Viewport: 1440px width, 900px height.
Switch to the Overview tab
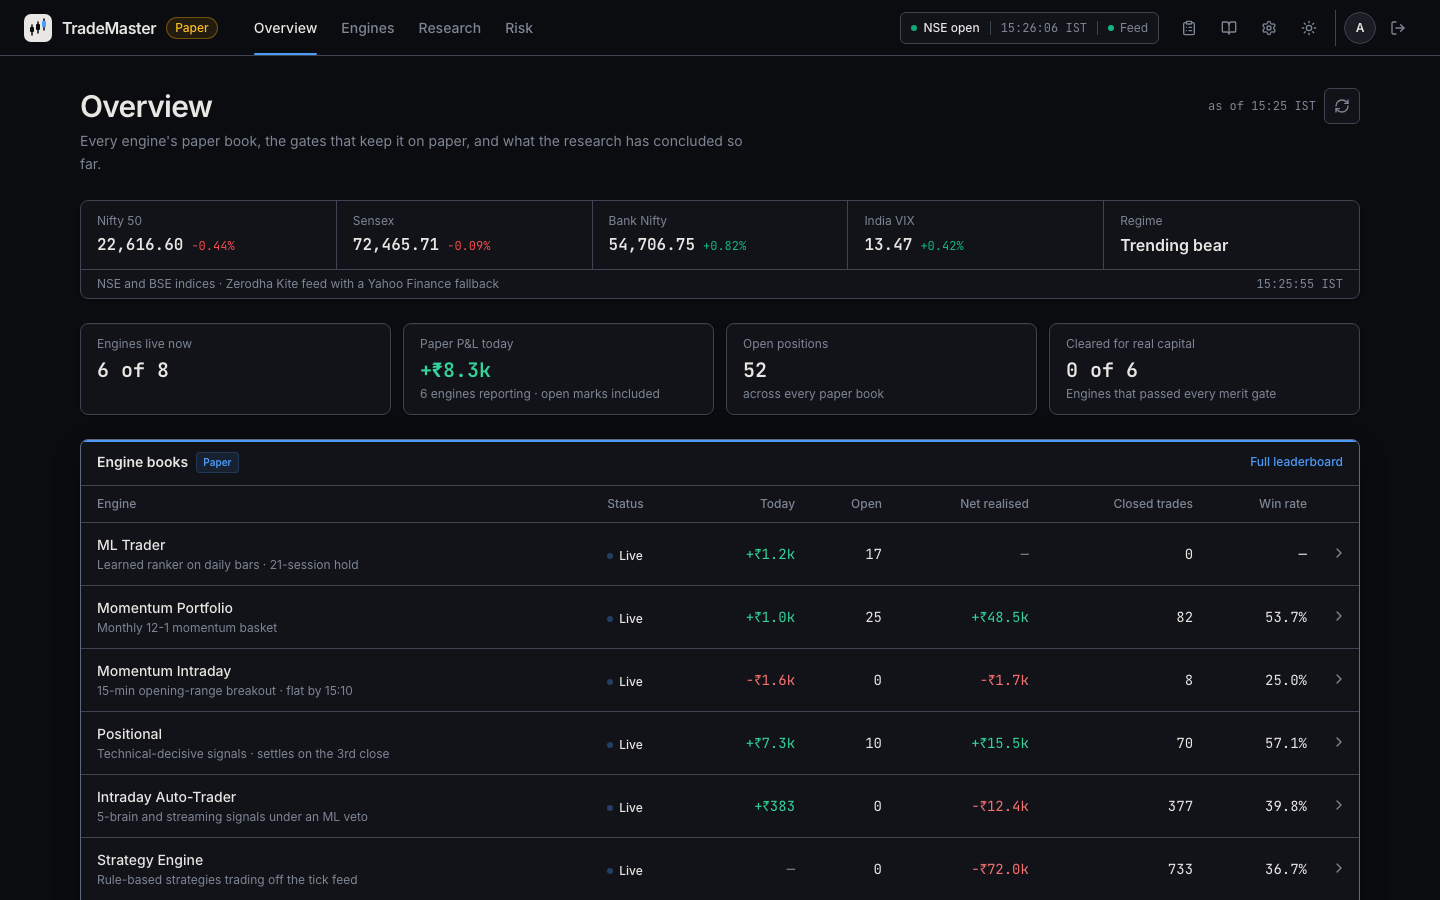285,28
